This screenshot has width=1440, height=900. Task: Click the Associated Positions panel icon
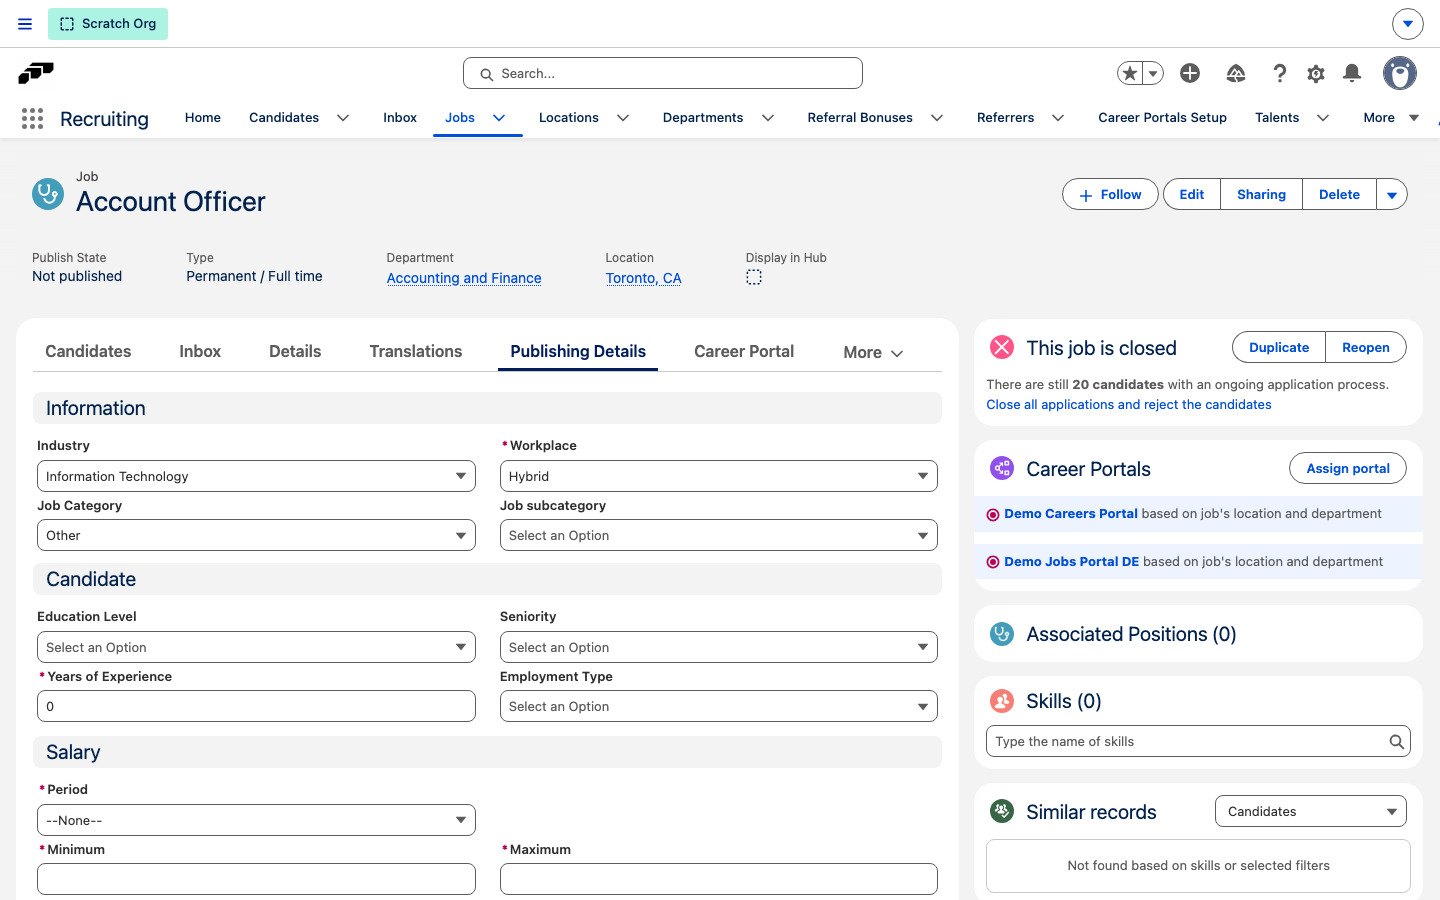1002,634
